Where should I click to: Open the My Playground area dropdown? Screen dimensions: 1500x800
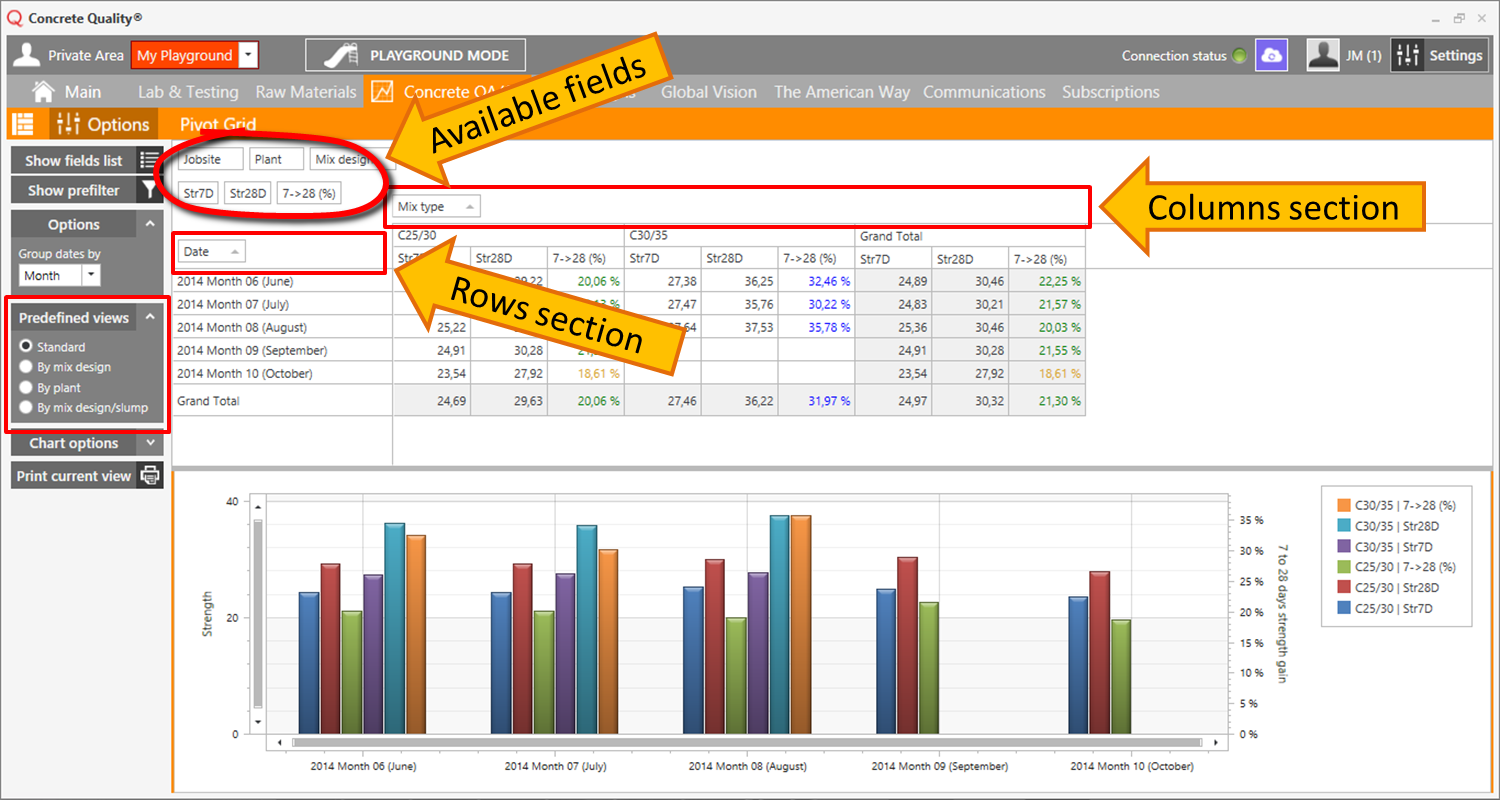click(250, 56)
